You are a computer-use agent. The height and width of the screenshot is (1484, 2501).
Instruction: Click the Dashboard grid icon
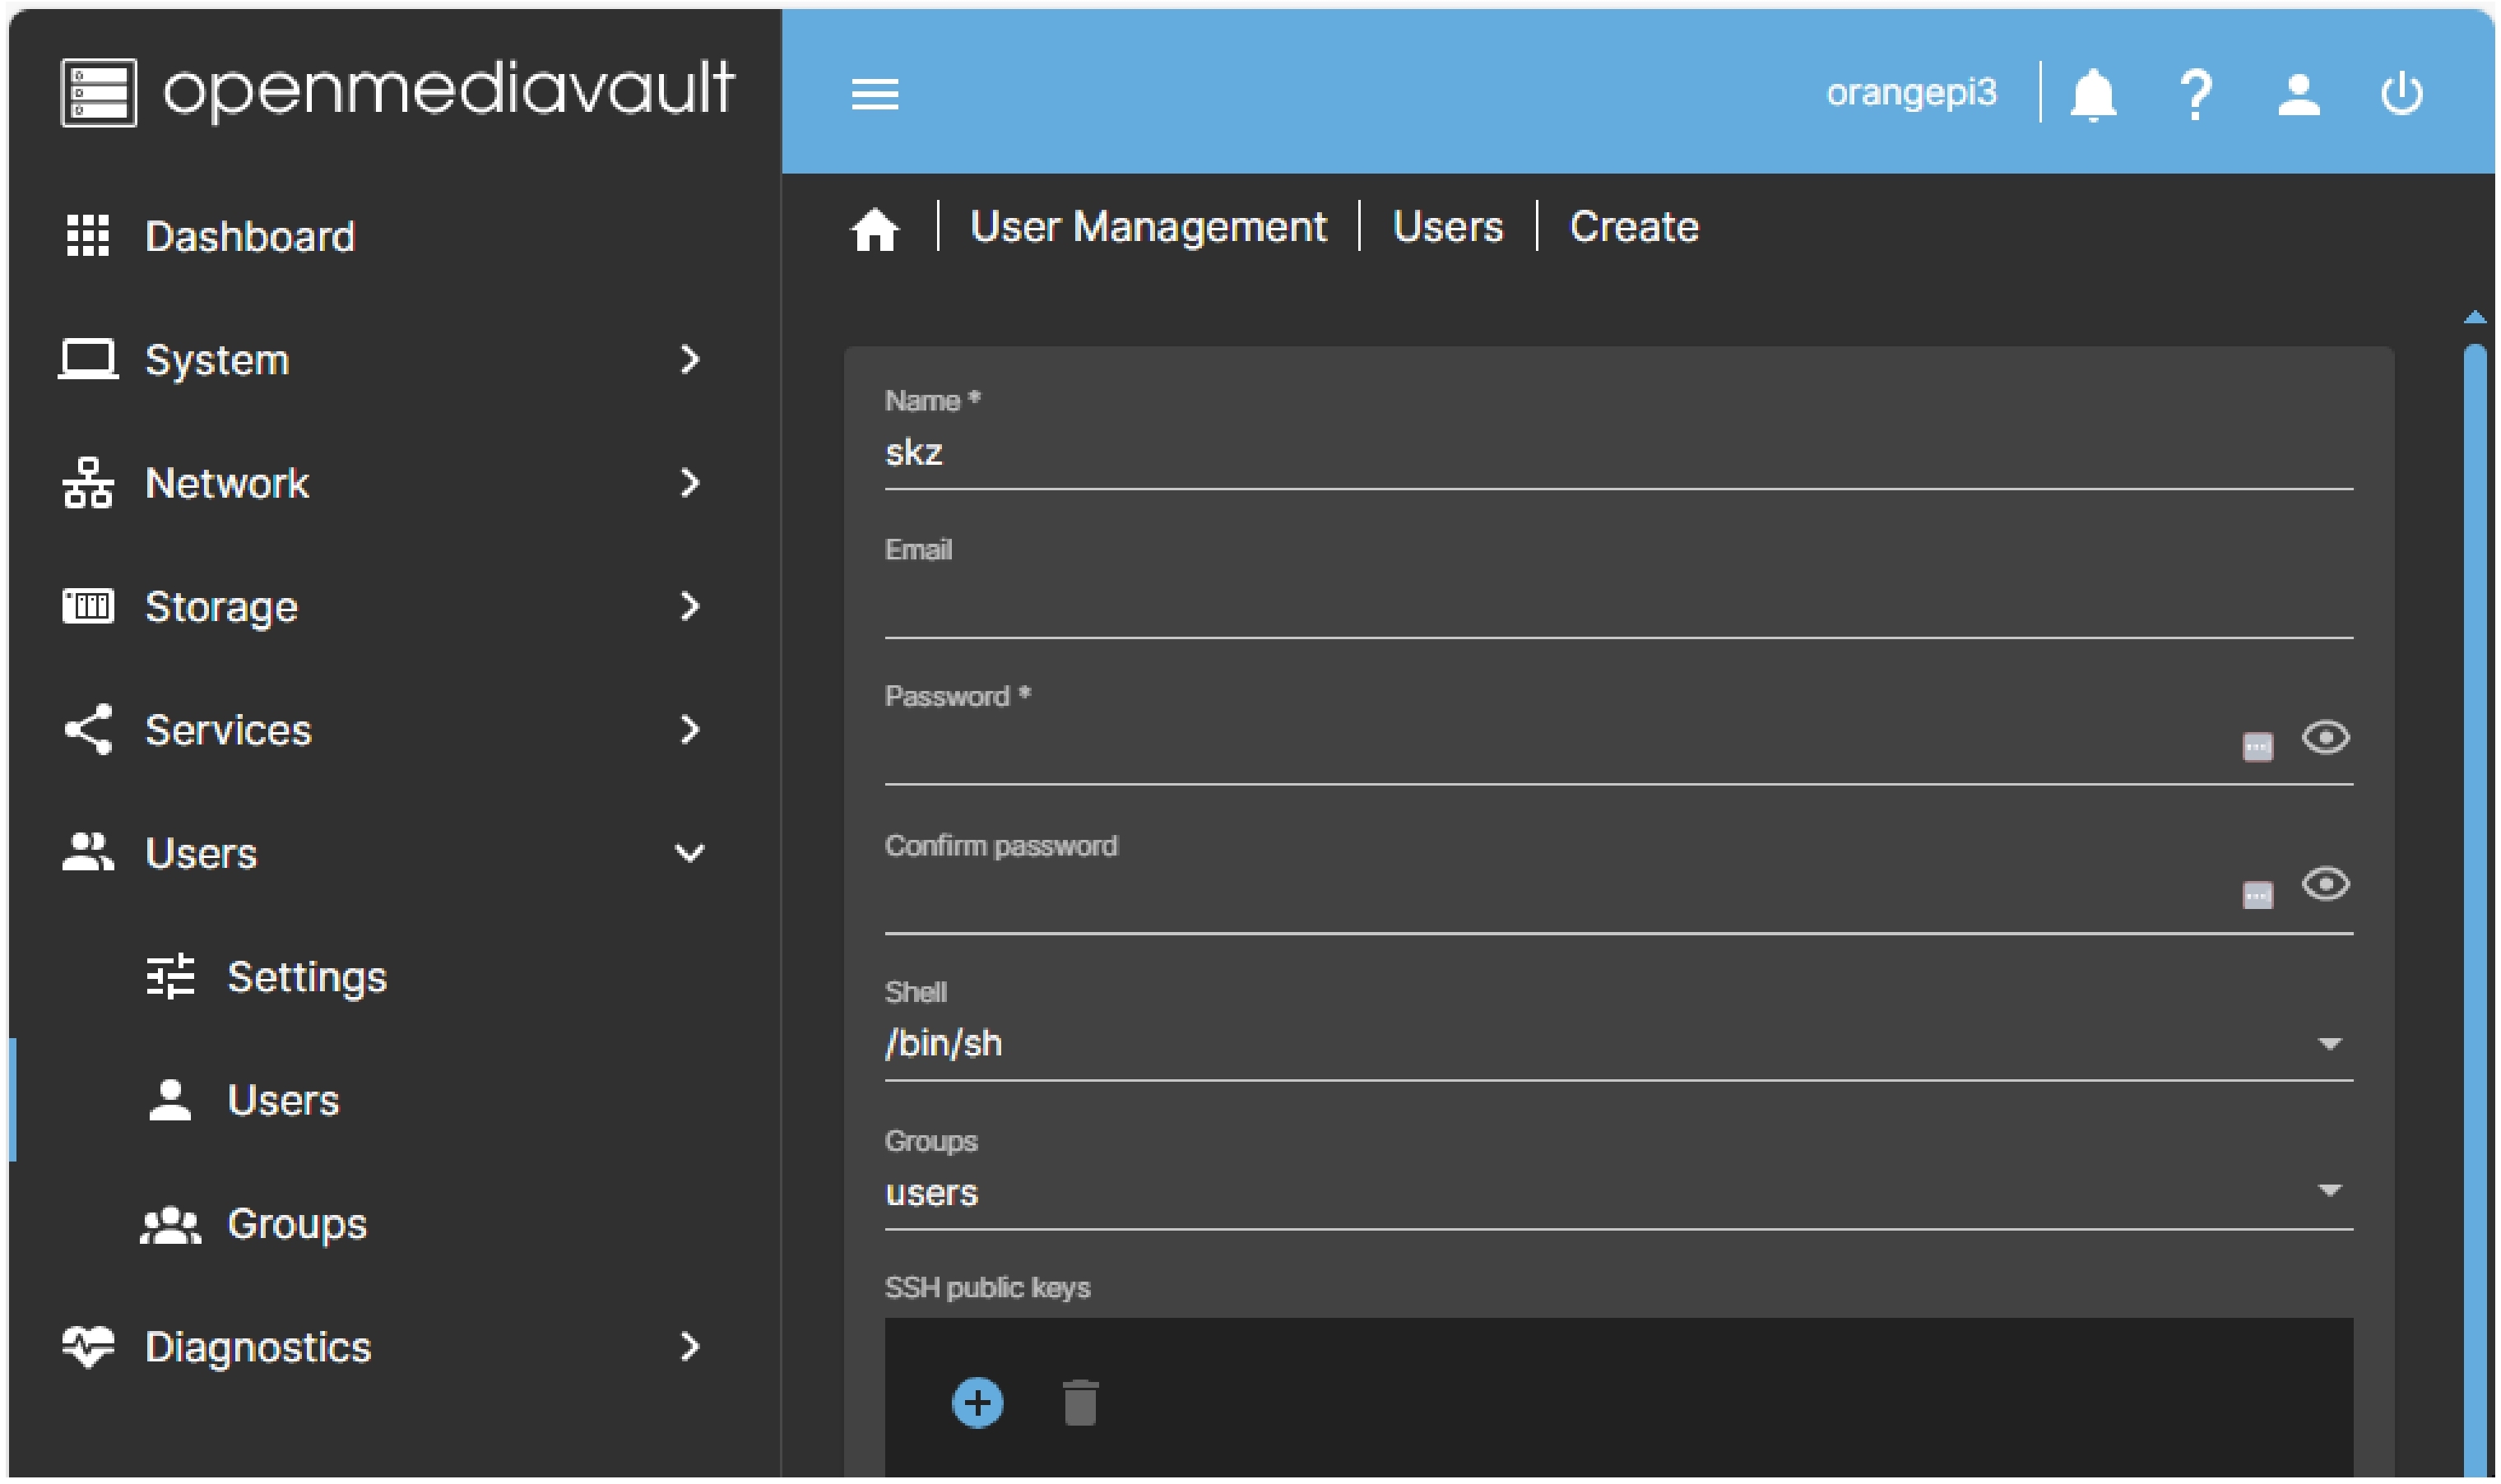point(88,236)
